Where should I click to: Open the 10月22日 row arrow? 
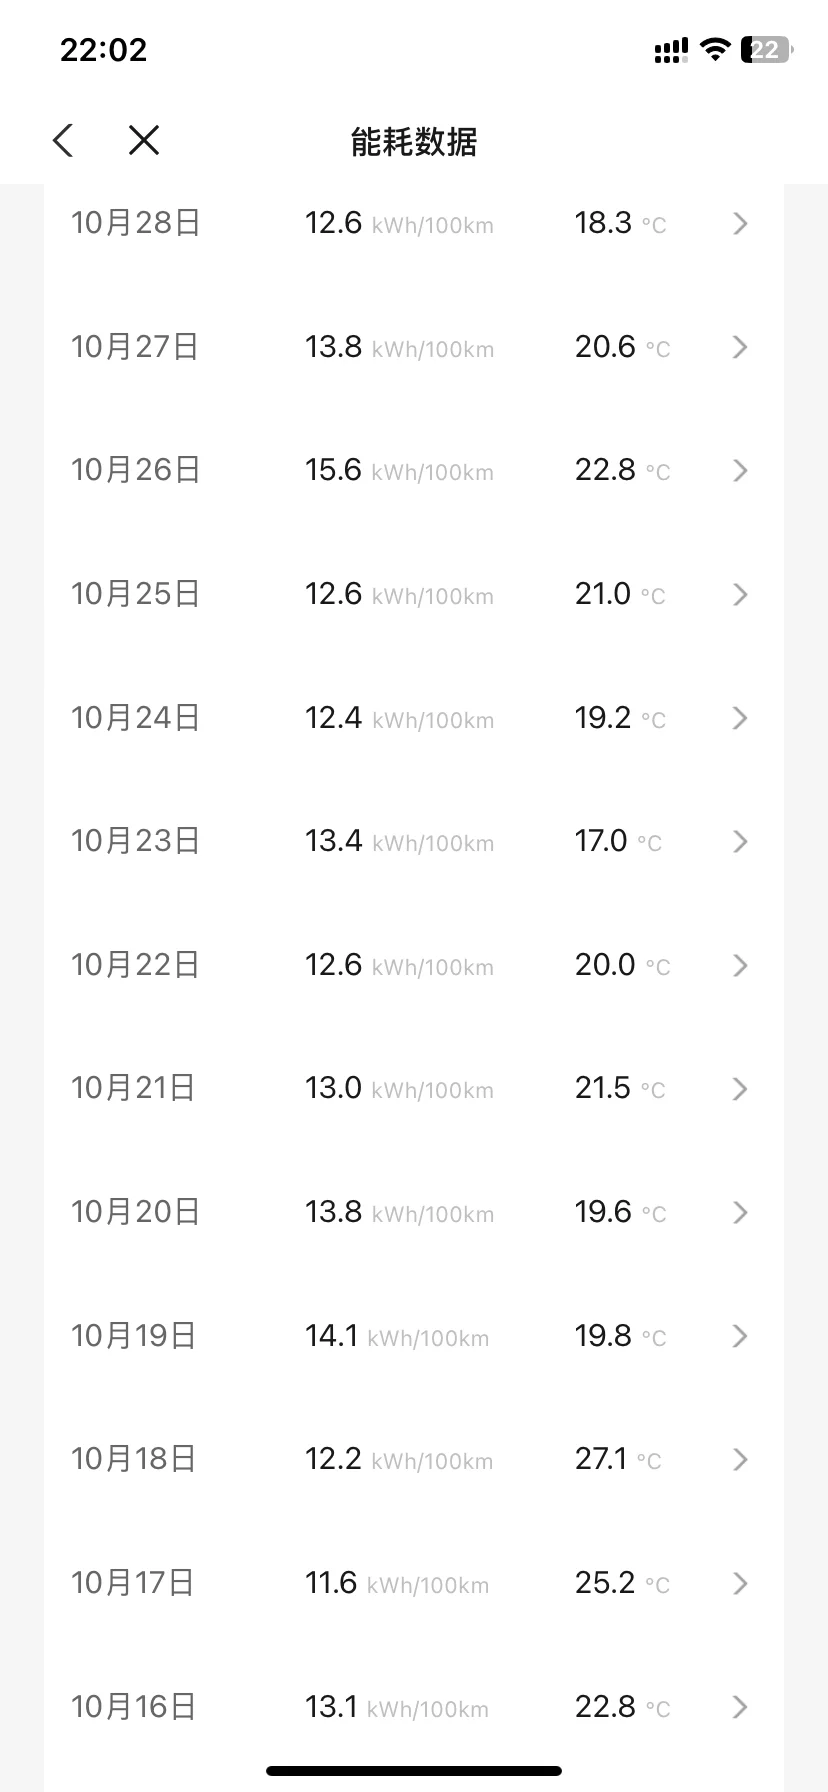click(740, 965)
